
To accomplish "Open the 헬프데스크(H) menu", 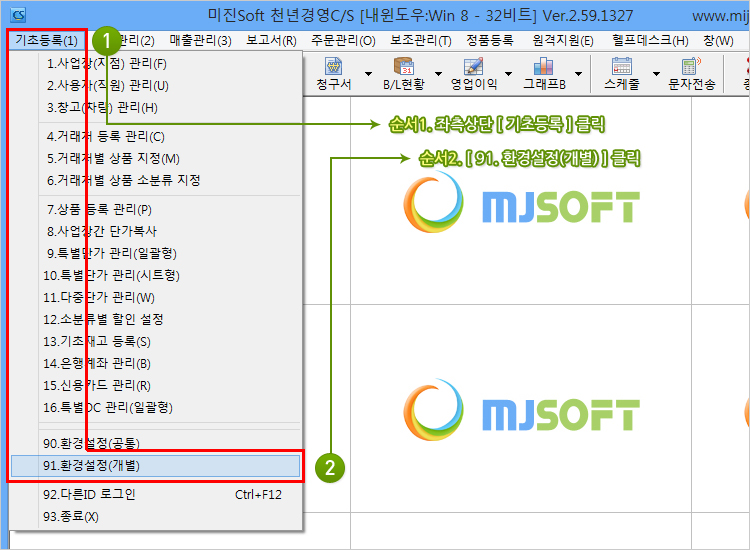I will click(650, 41).
